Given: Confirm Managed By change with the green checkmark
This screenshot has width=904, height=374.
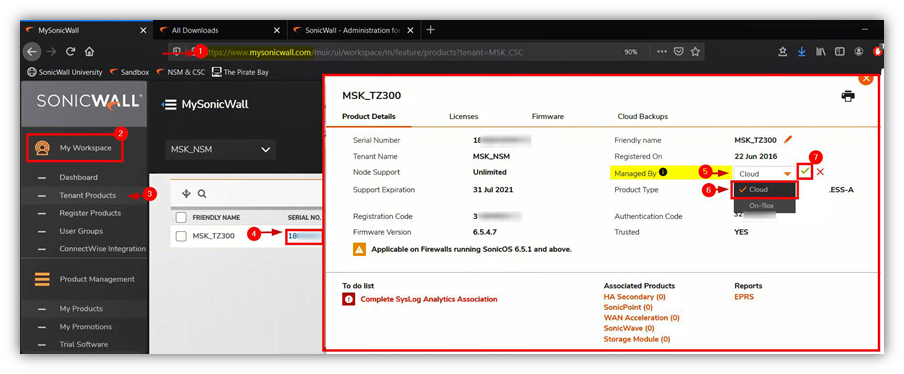Looking at the screenshot, I should (x=805, y=171).
